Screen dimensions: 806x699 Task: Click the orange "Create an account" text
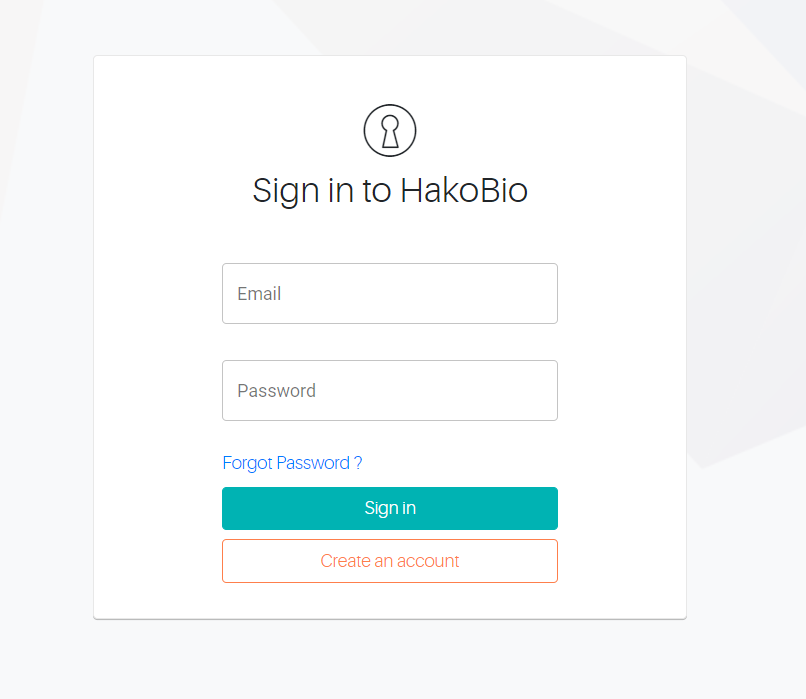[x=390, y=561]
